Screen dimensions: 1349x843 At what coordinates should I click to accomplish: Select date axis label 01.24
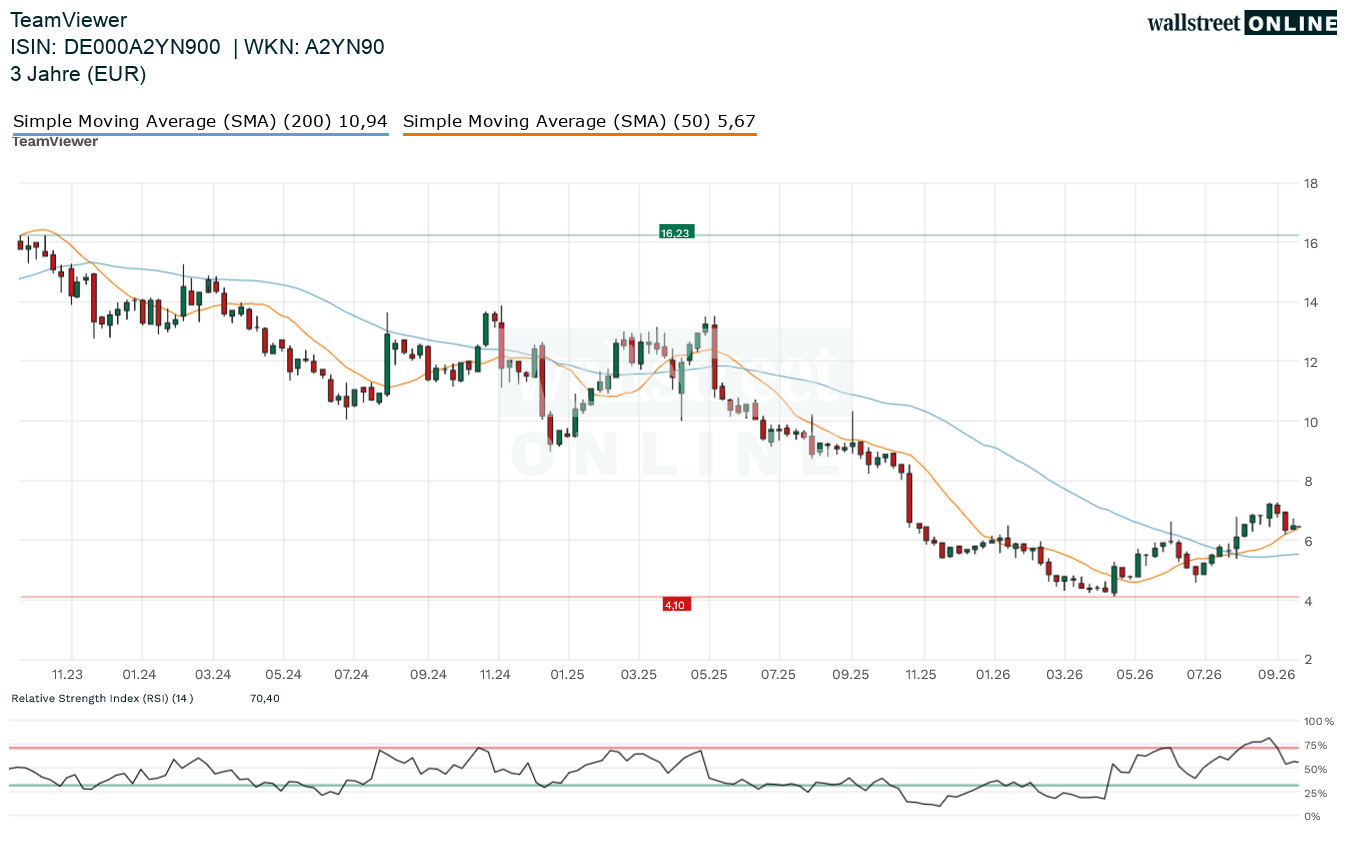tap(140, 675)
